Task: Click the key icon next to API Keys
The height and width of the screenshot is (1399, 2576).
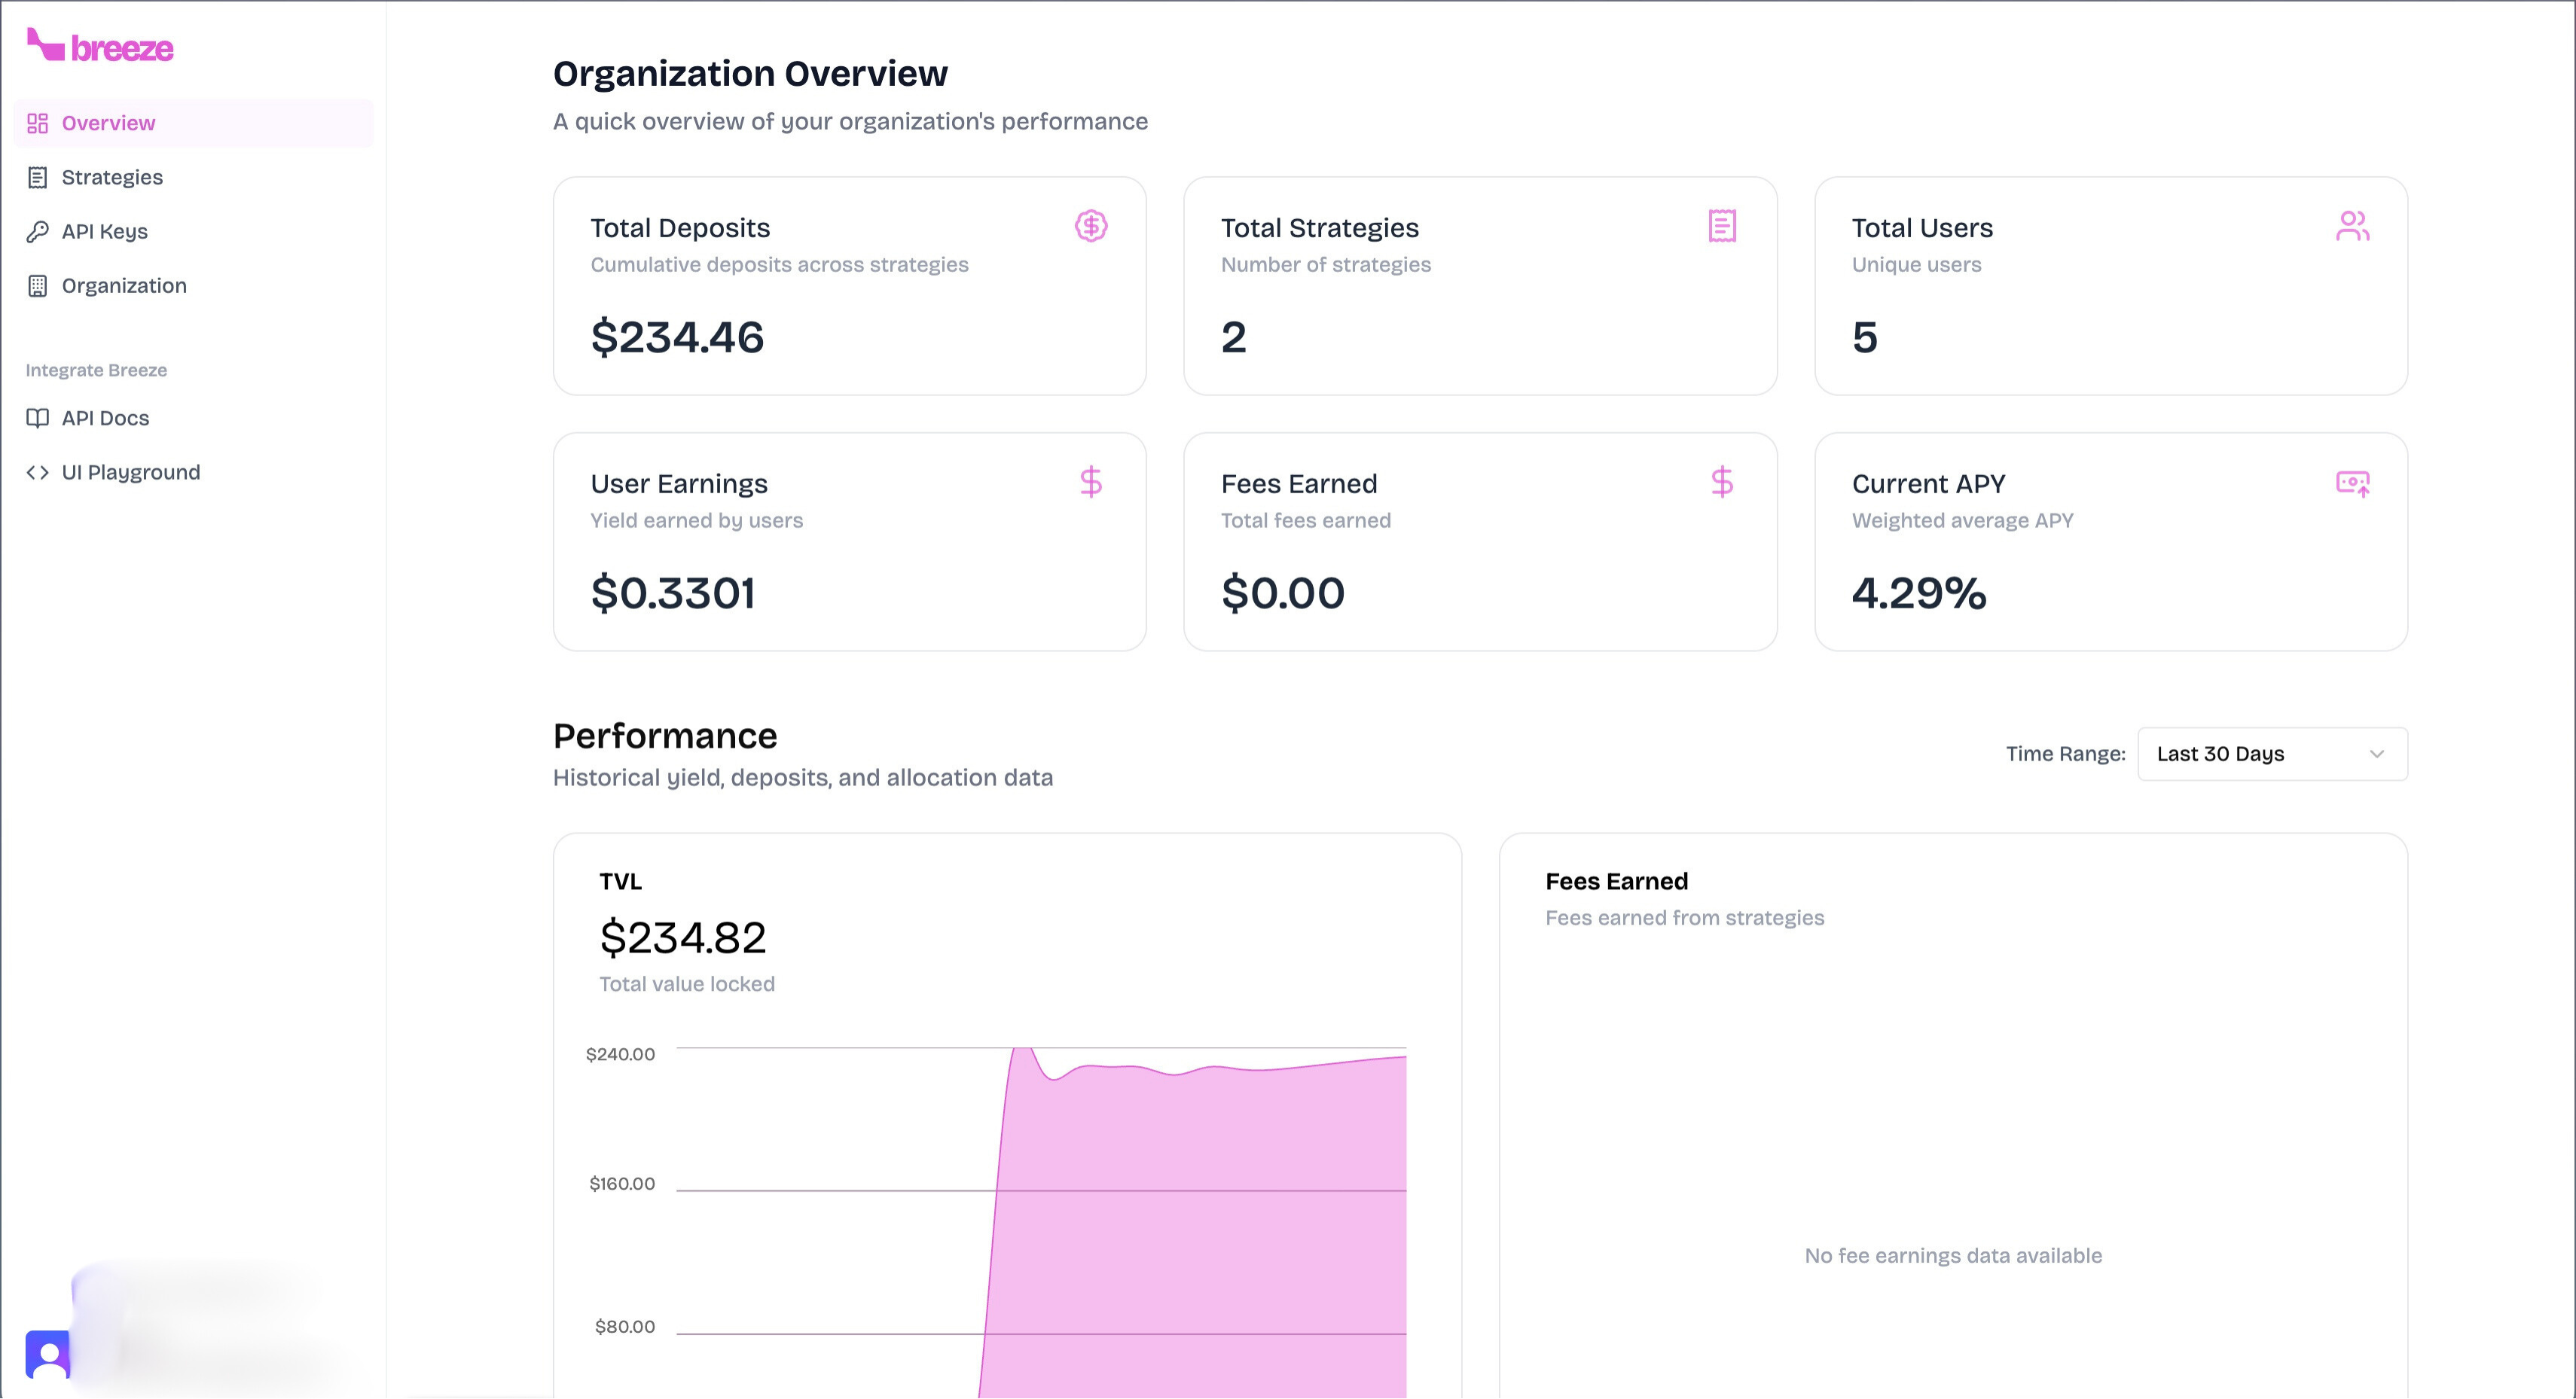Action: pyautogui.click(x=37, y=231)
